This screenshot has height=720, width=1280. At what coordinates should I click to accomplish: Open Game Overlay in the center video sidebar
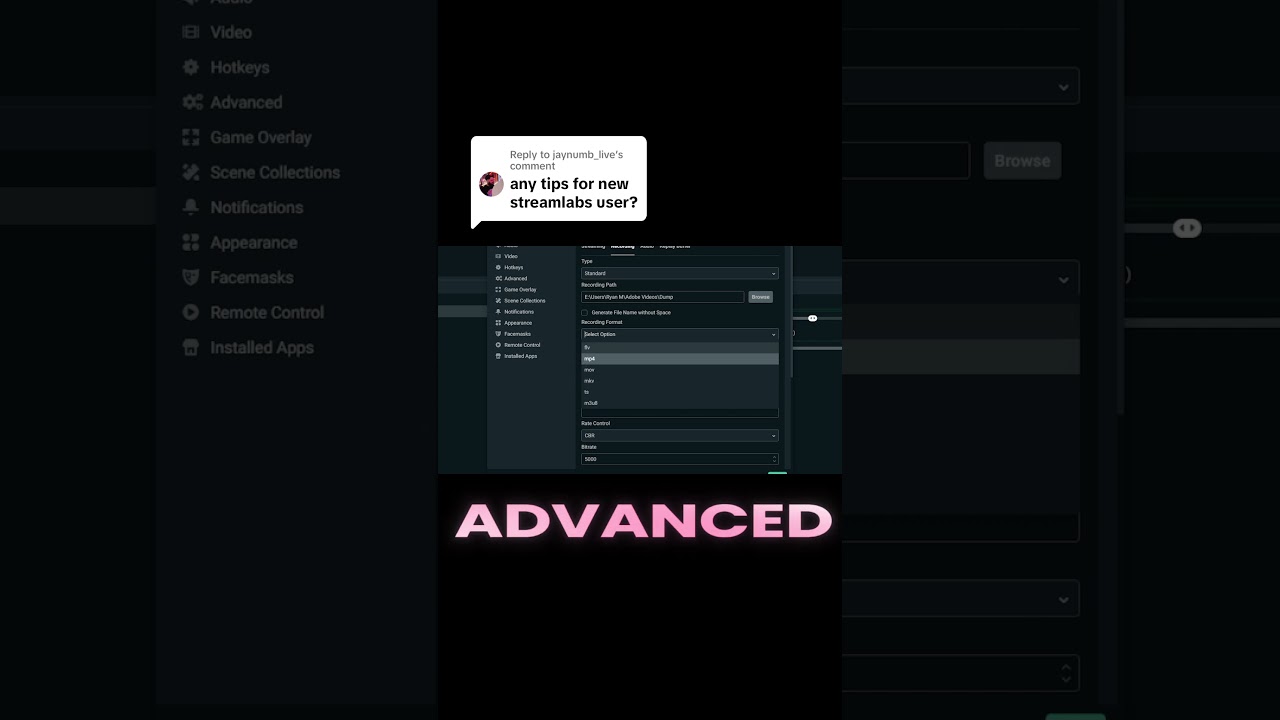(518, 289)
